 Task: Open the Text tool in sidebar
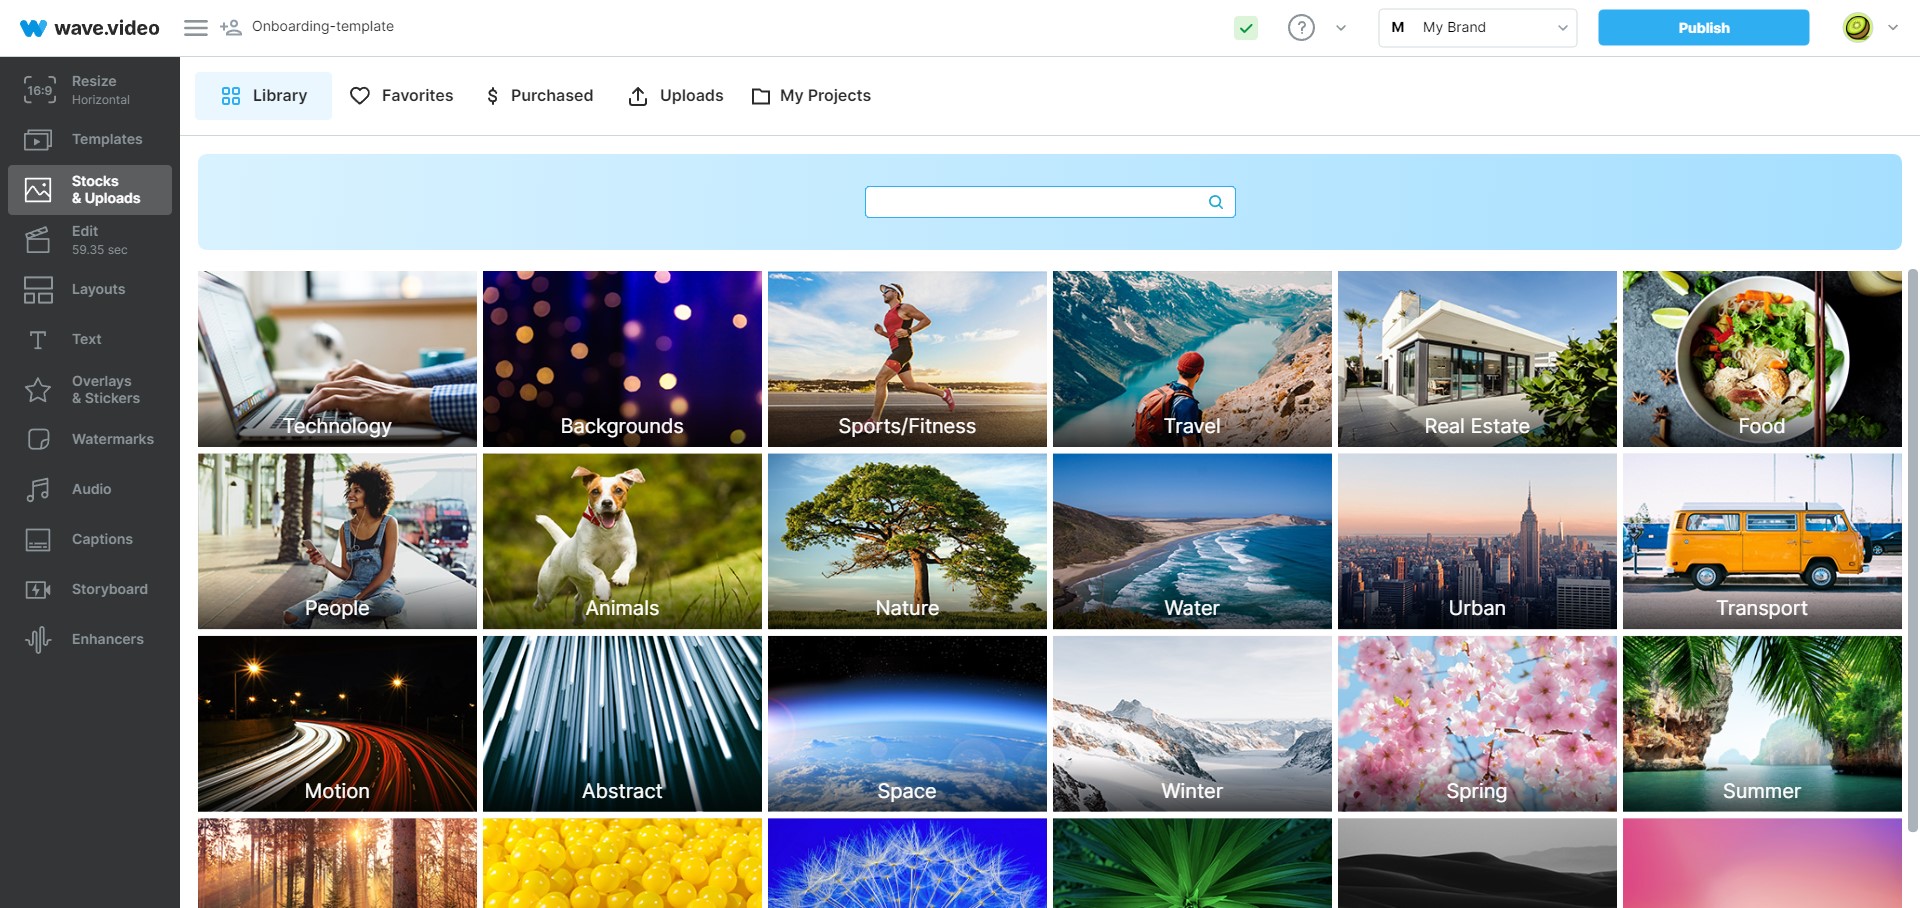click(90, 340)
